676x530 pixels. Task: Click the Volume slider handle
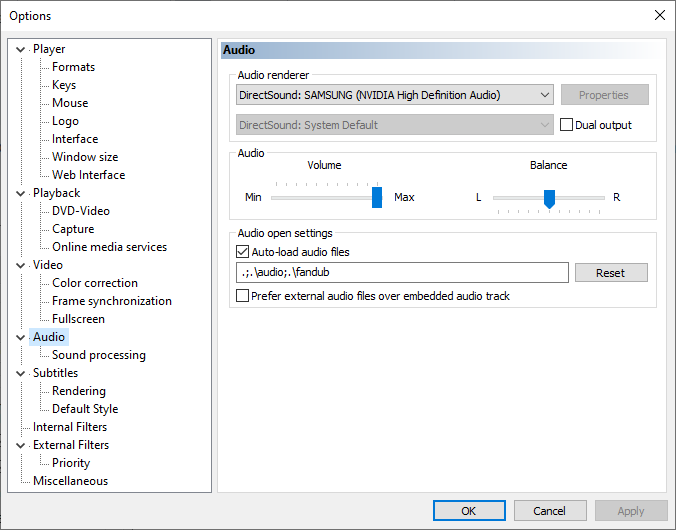click(x=377, y=197)
